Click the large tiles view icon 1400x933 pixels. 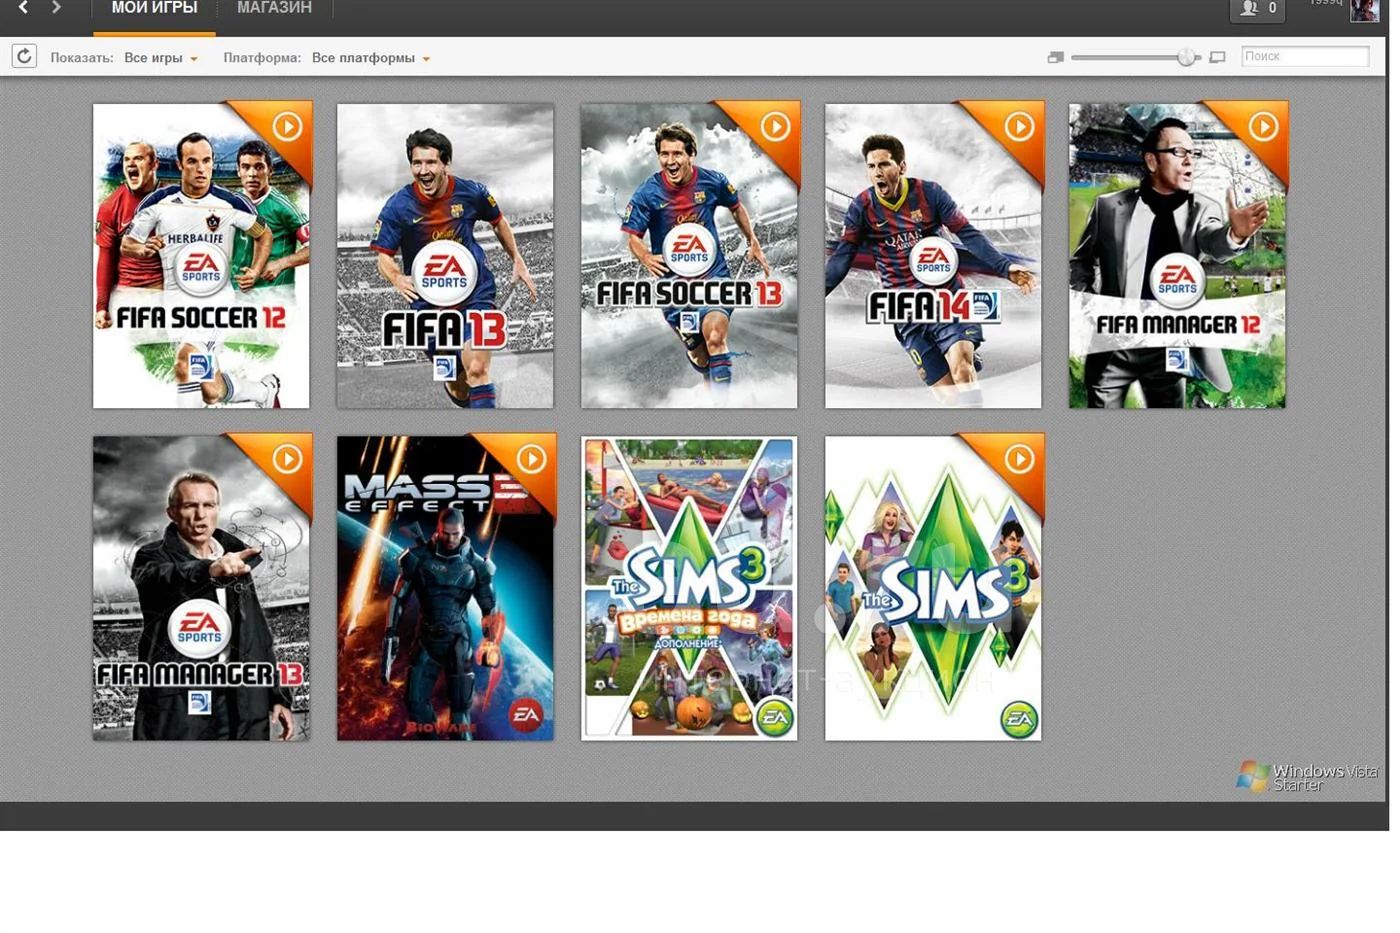click(1217, 58)
